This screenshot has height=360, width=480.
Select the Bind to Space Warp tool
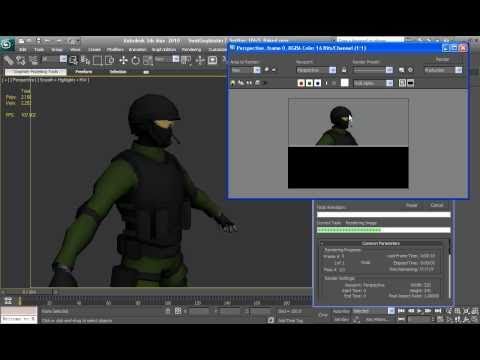pos(33,60)
